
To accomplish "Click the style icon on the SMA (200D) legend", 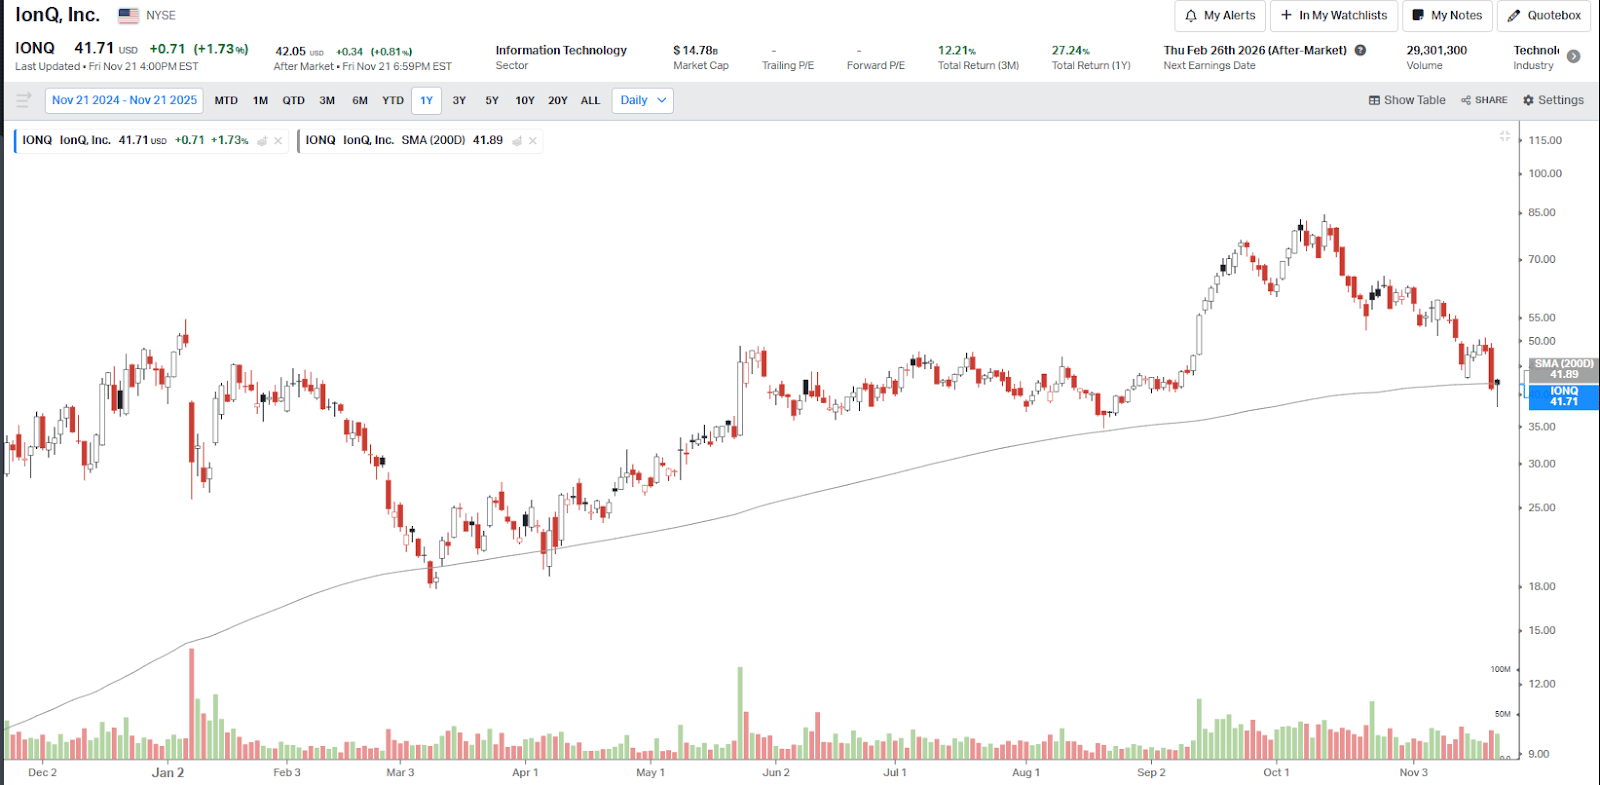I will (x=517, y=141).
